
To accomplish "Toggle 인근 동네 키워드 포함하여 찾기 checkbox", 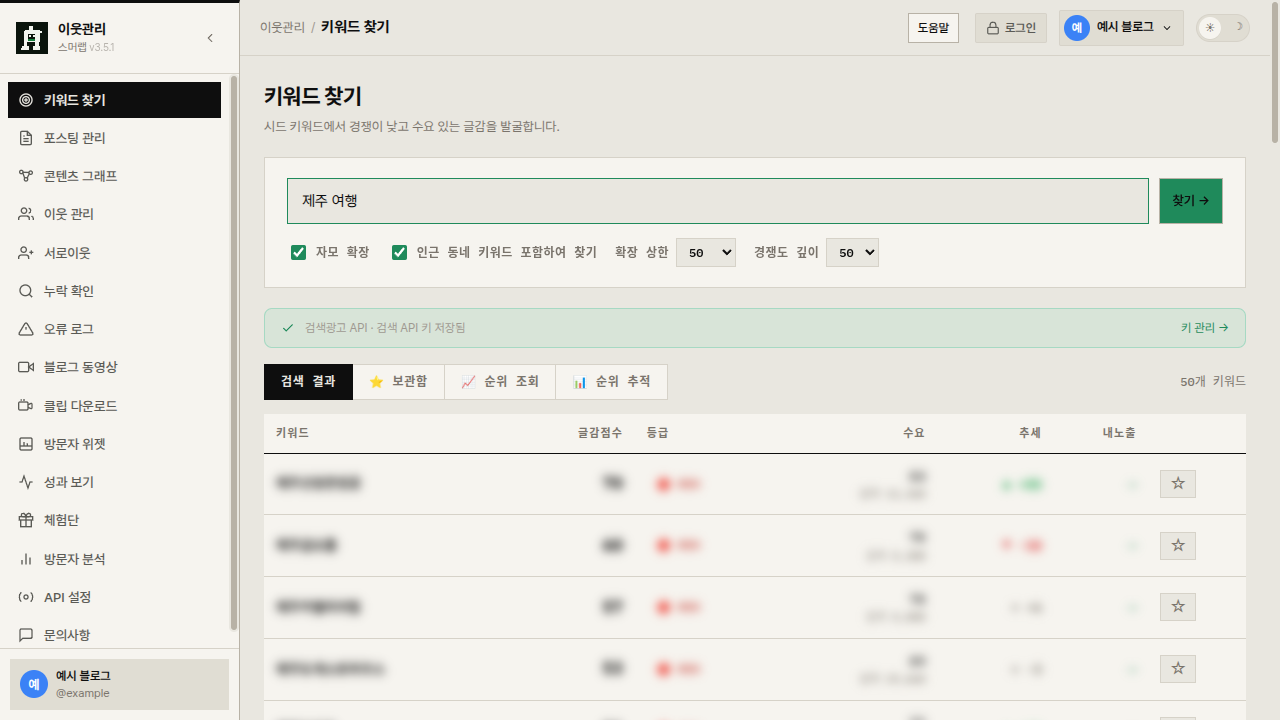I will click(400, 253).
